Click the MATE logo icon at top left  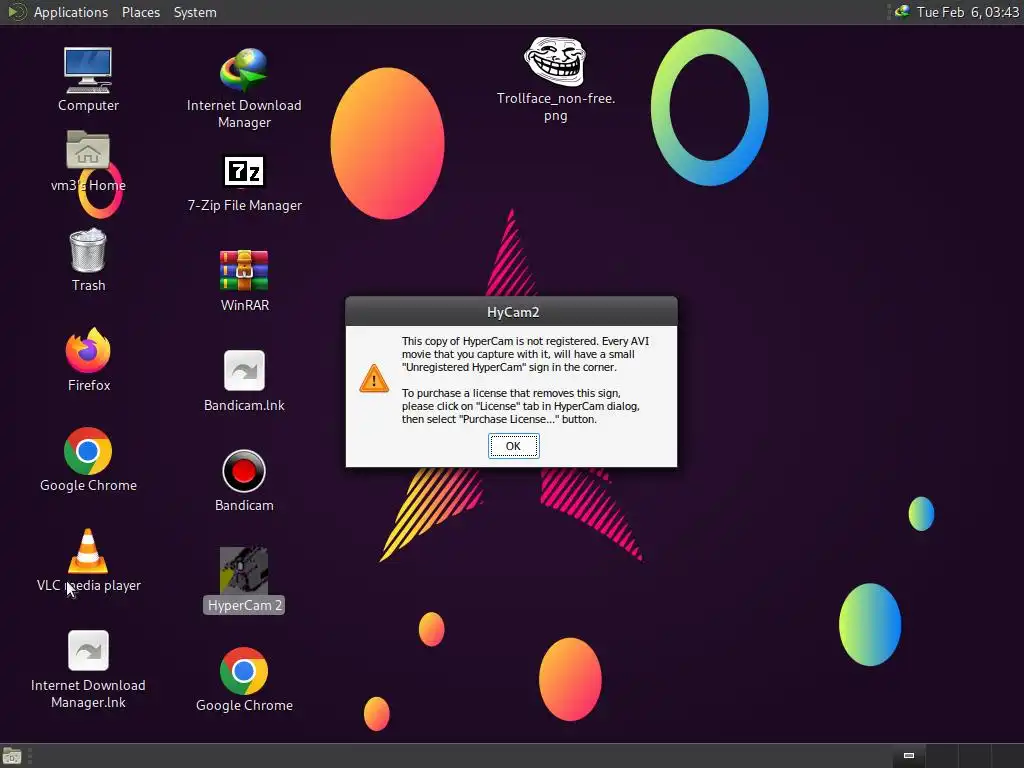[16, 12]
